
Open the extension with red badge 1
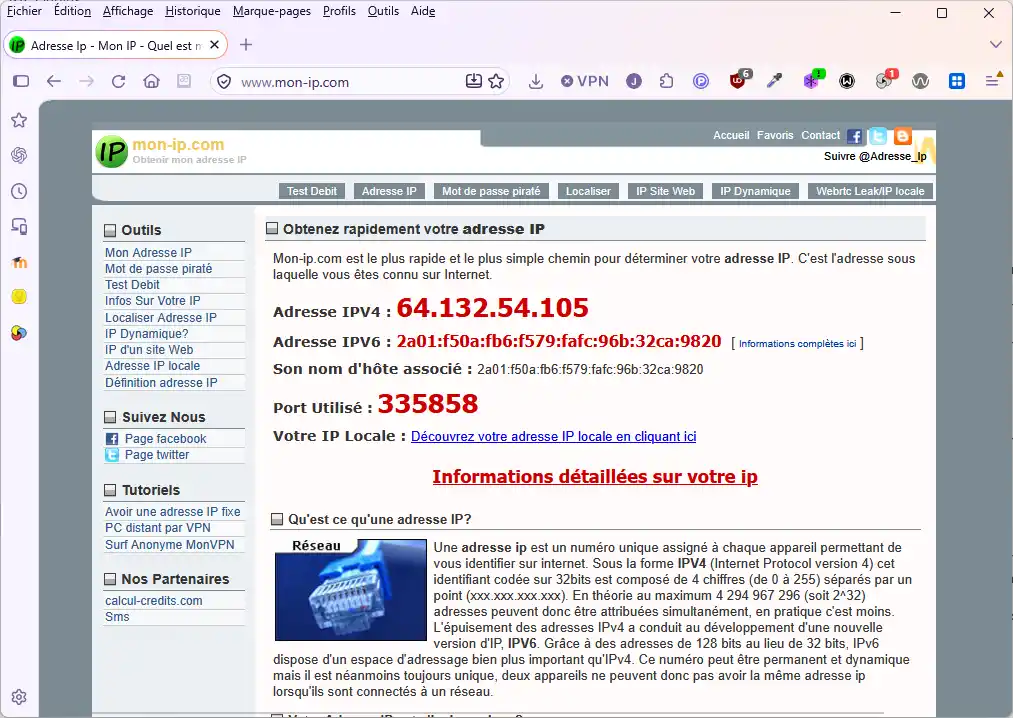885,79
